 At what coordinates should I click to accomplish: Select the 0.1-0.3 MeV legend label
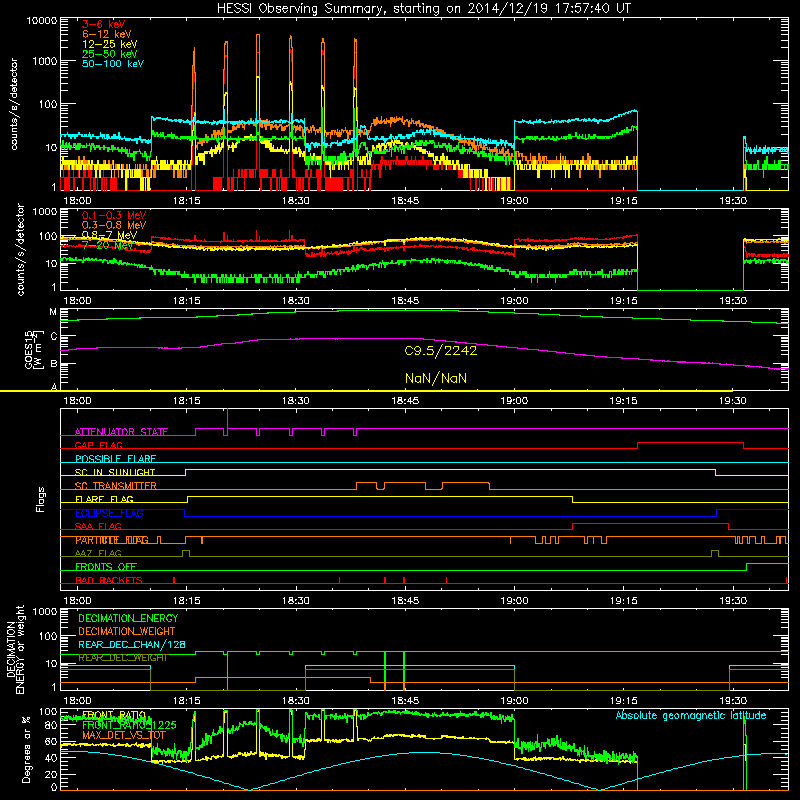[x=114, y=215]
